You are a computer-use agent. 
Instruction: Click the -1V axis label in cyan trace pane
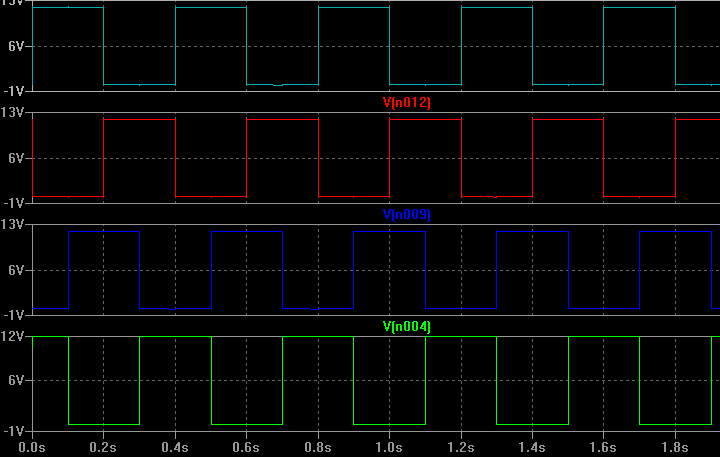click(13, 91)
